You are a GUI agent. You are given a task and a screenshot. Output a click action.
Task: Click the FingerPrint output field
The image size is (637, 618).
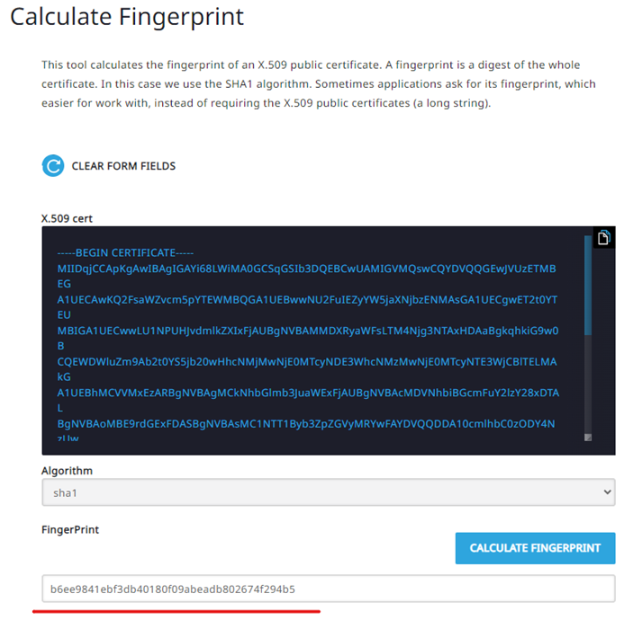pyautogui.click(x=328, y=588)
